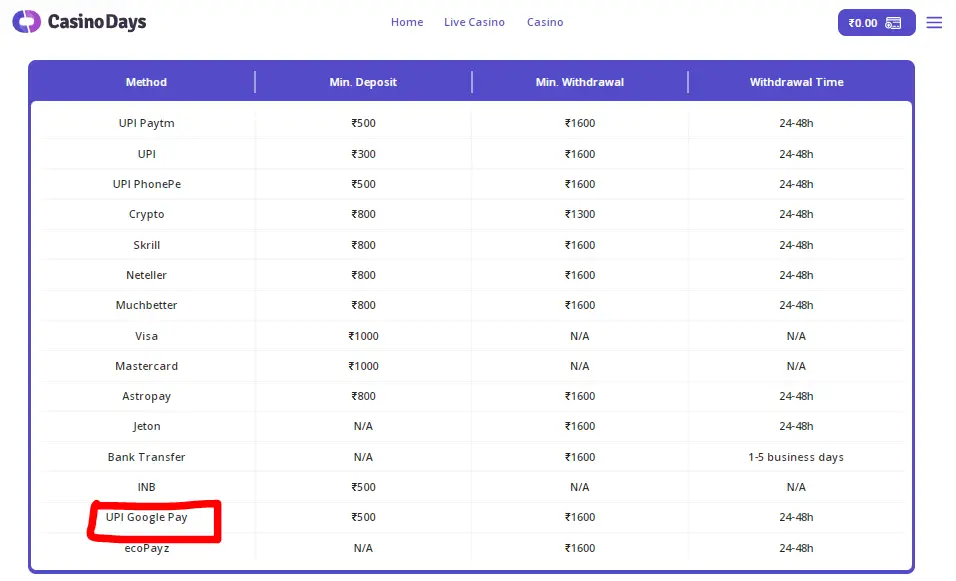956x581 pixels.
Task: Open the hamburger menu icon
Action: pos(934,22)
